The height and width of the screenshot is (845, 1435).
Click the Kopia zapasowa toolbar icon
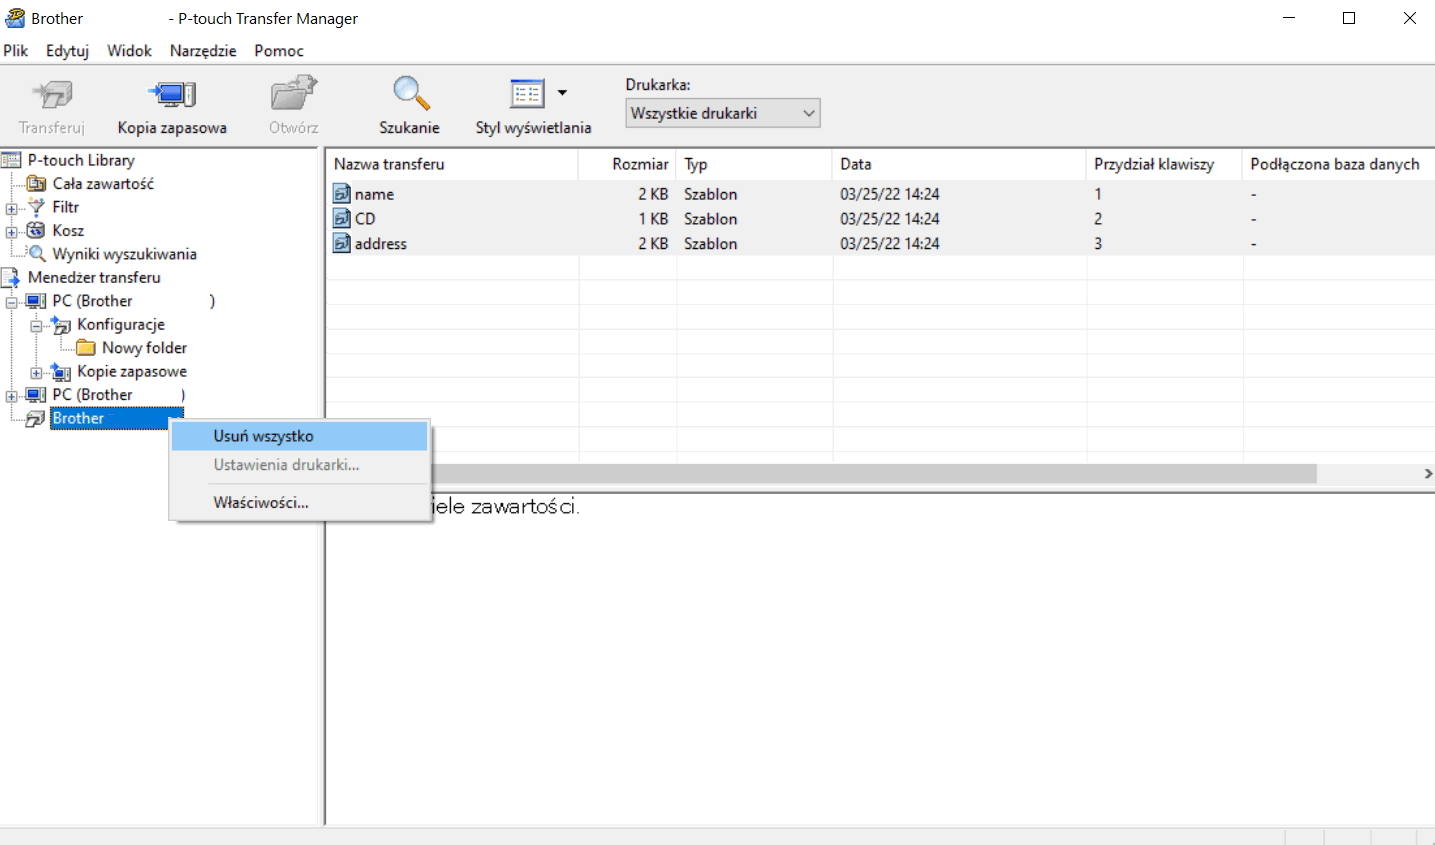pos(172,96)
